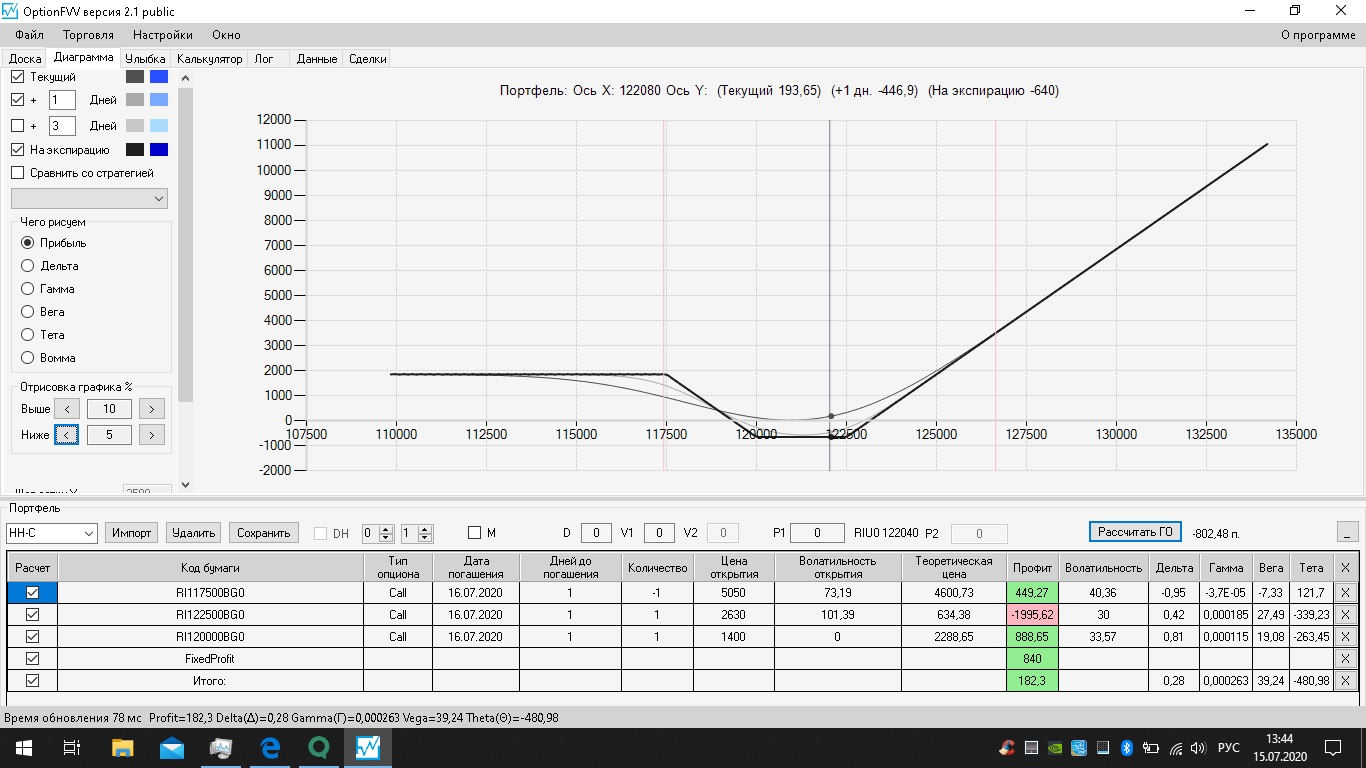Viewport: 1366px width, 768px height.
Task: Click the Bluetooth tray icon
Action: (x=1126, y=748)
